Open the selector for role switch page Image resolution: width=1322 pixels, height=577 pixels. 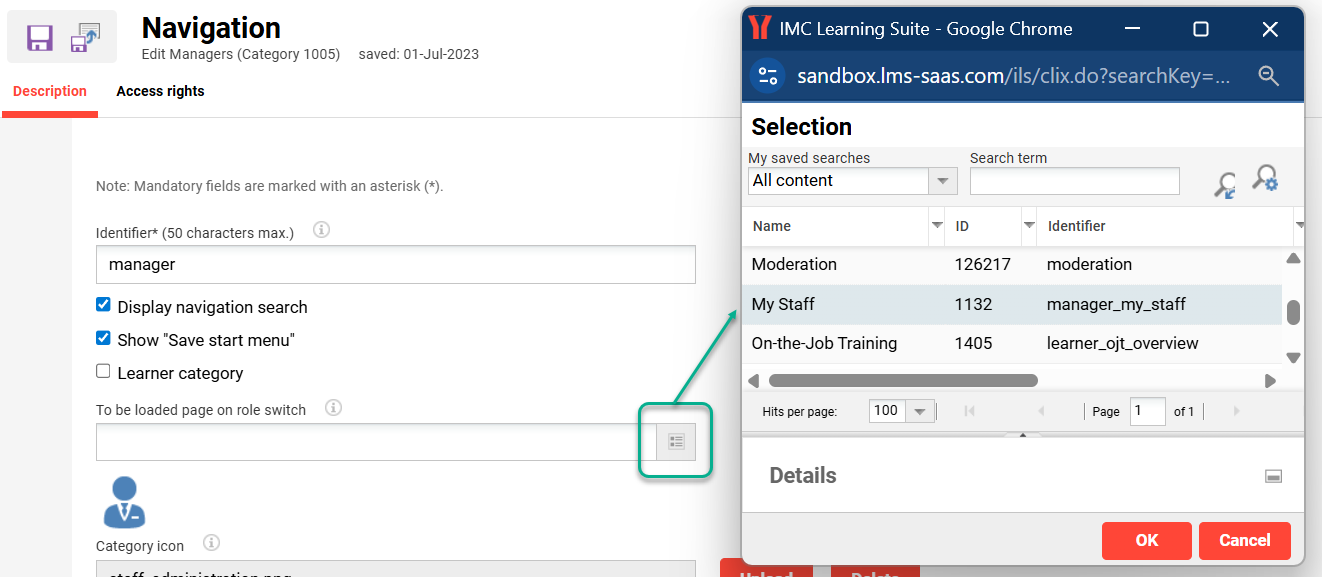pyautogui.click(x=677, y=441)
